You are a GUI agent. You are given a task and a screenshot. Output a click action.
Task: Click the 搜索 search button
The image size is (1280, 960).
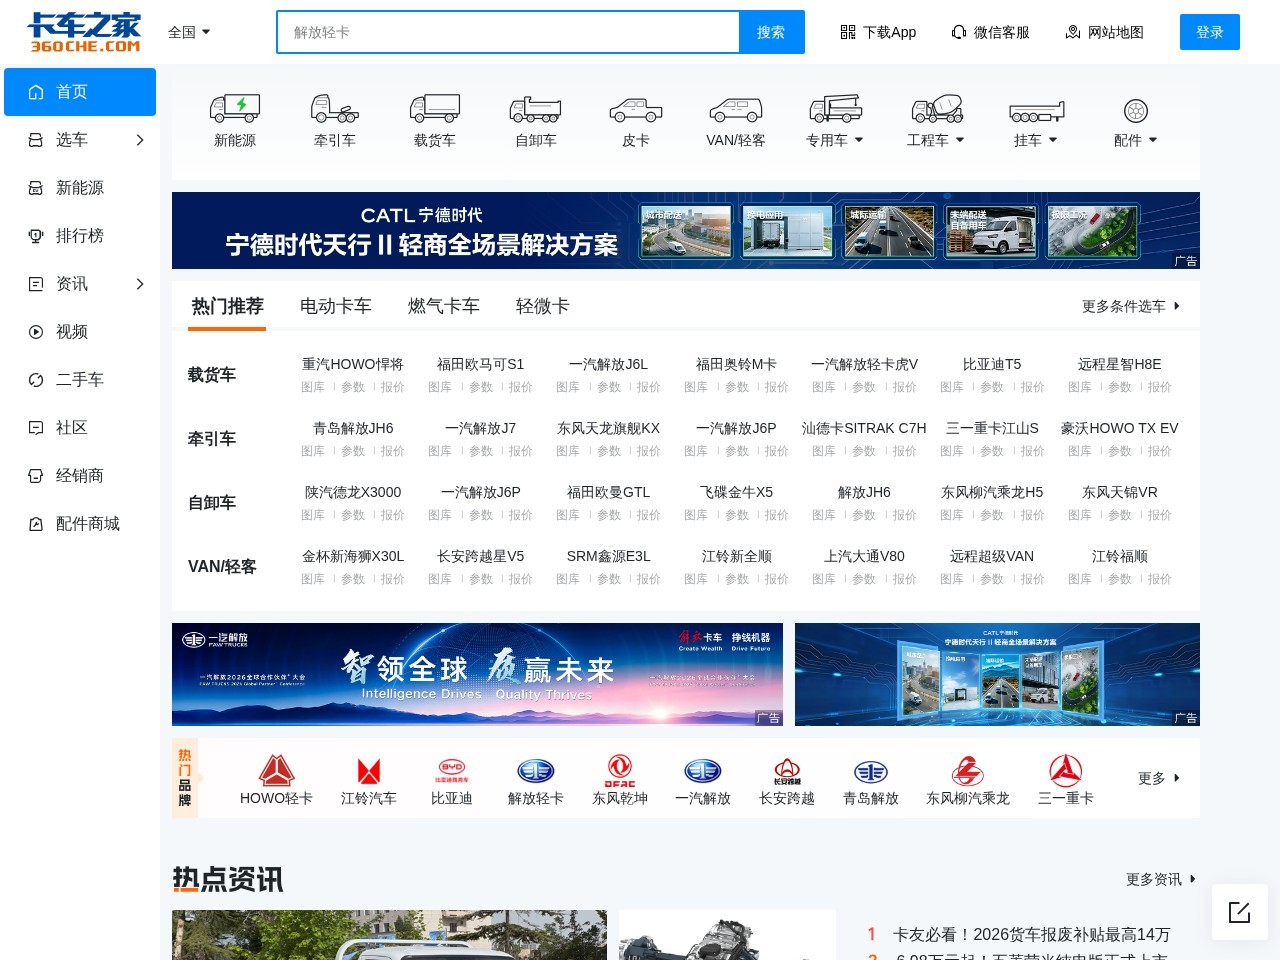point(771,32)
